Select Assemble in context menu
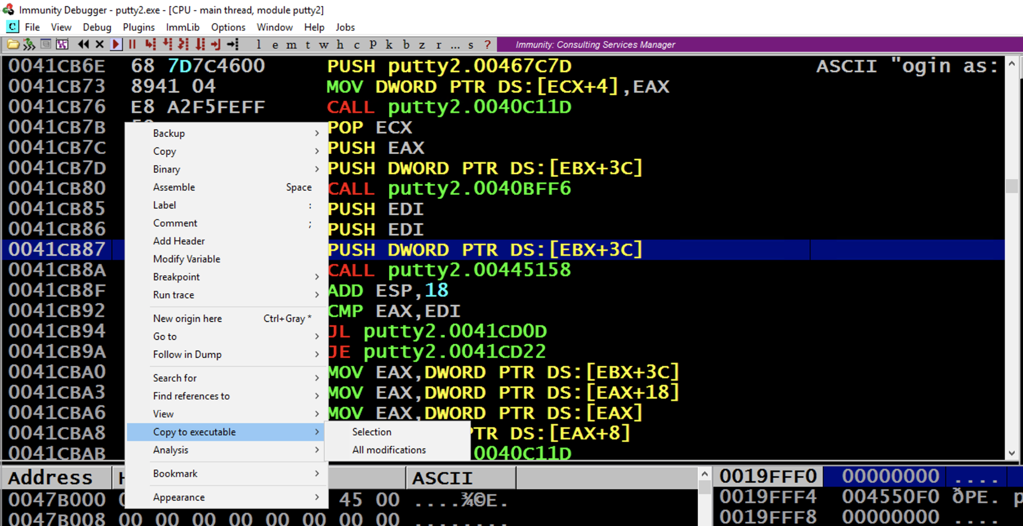Viewport: 1023px width, 526px height. pyautogui.click(x=226, y=187)
